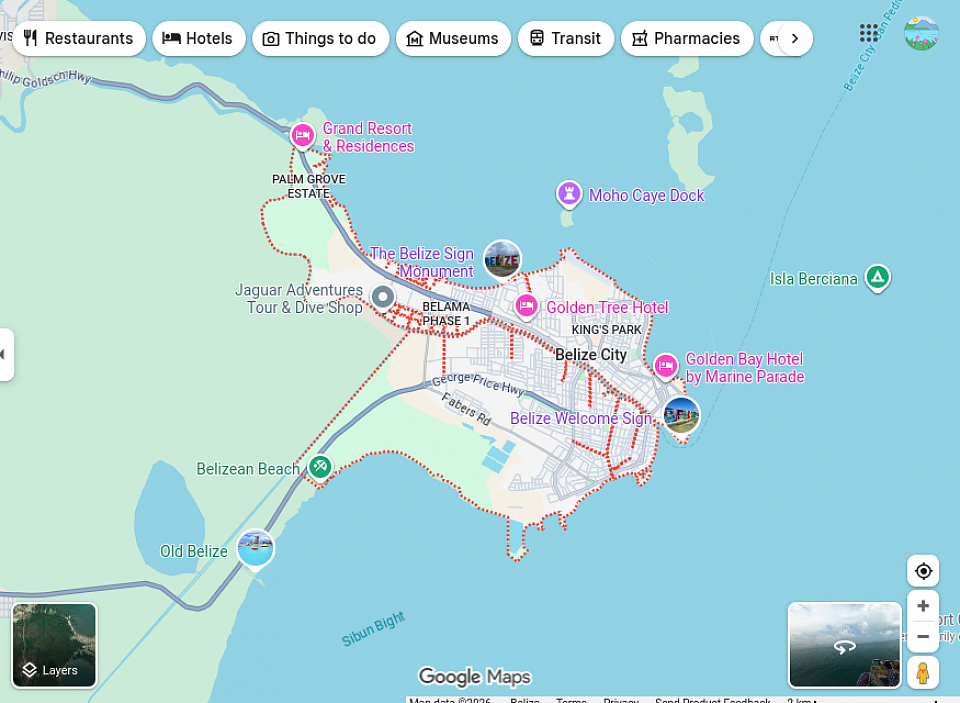Open the Grand Resort & Residences hotel pin

click(303, 136)
